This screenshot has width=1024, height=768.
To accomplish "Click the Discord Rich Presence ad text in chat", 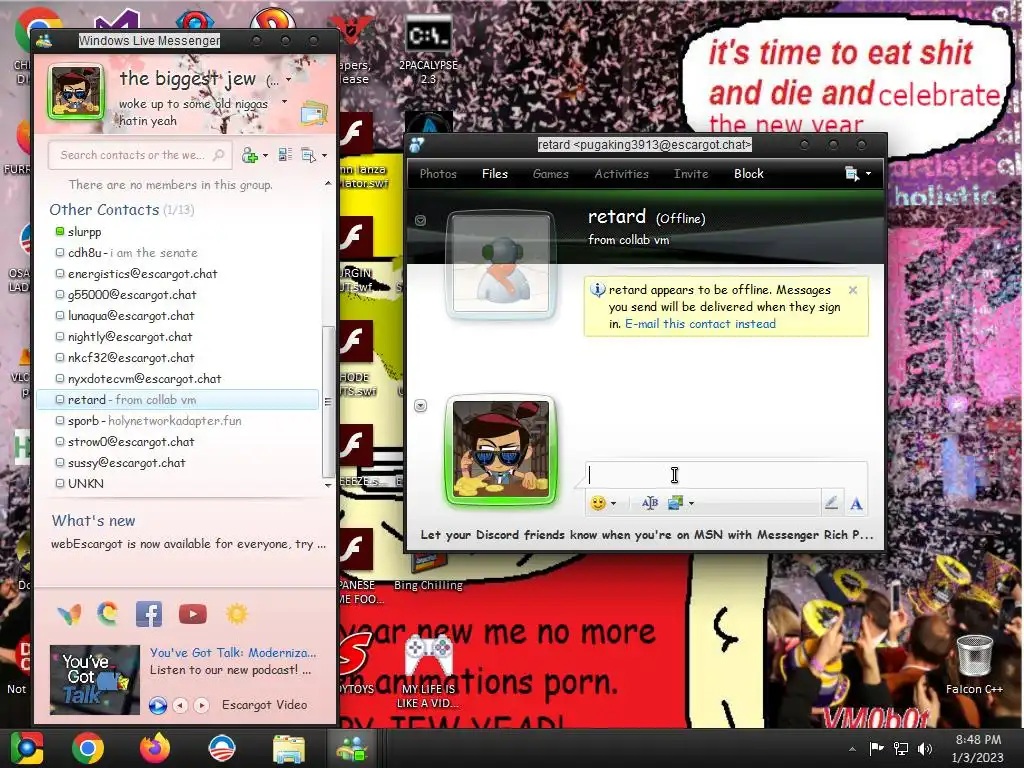I will point(647,535).
